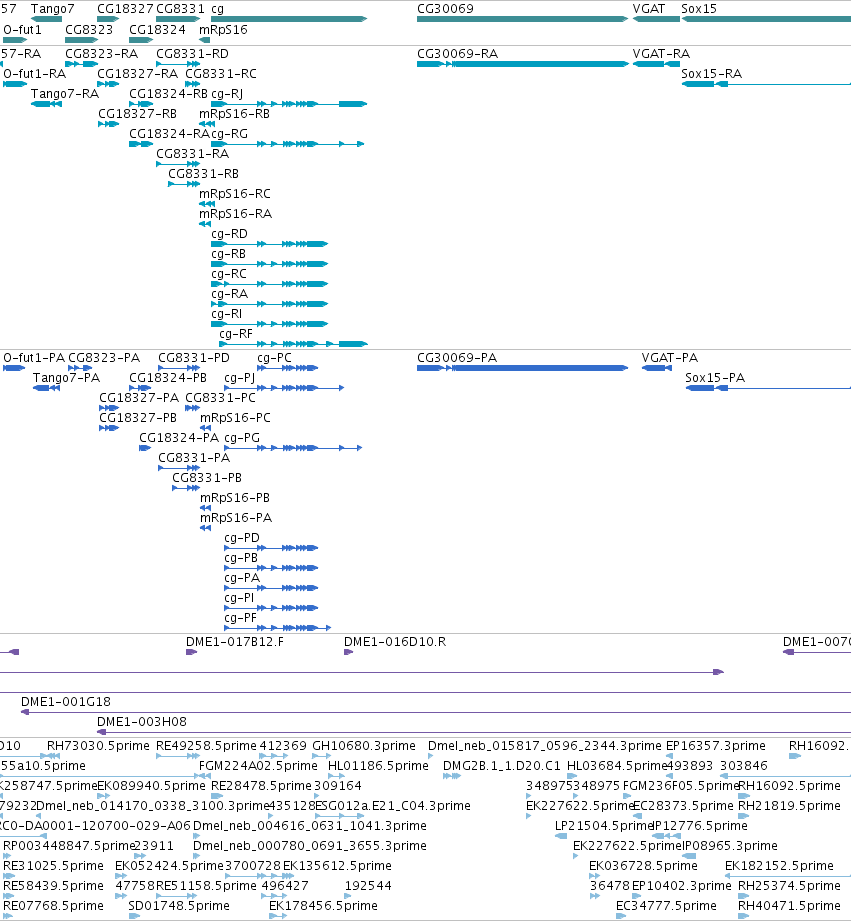Screen dimensions: 851x921
Task: Select the CG8323 gene label
Action: (89, 29)
